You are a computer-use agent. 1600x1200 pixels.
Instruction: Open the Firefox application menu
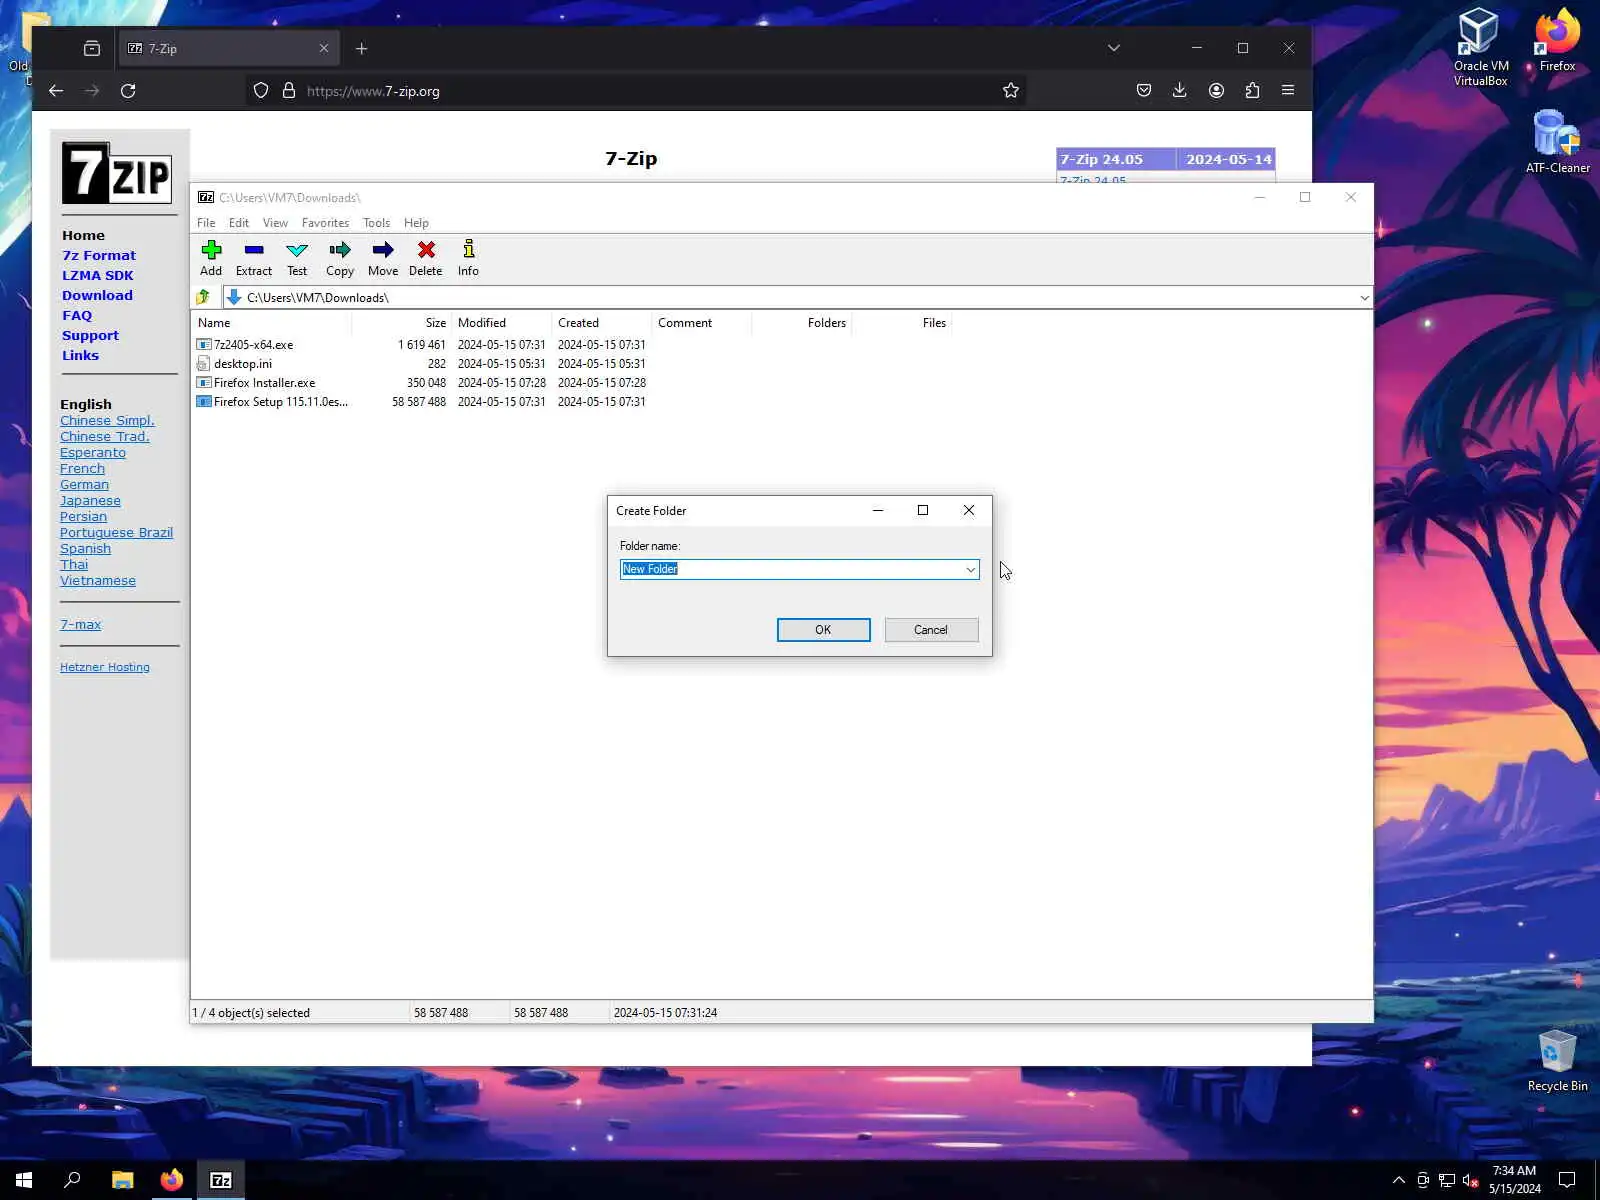click(1288, 91)
